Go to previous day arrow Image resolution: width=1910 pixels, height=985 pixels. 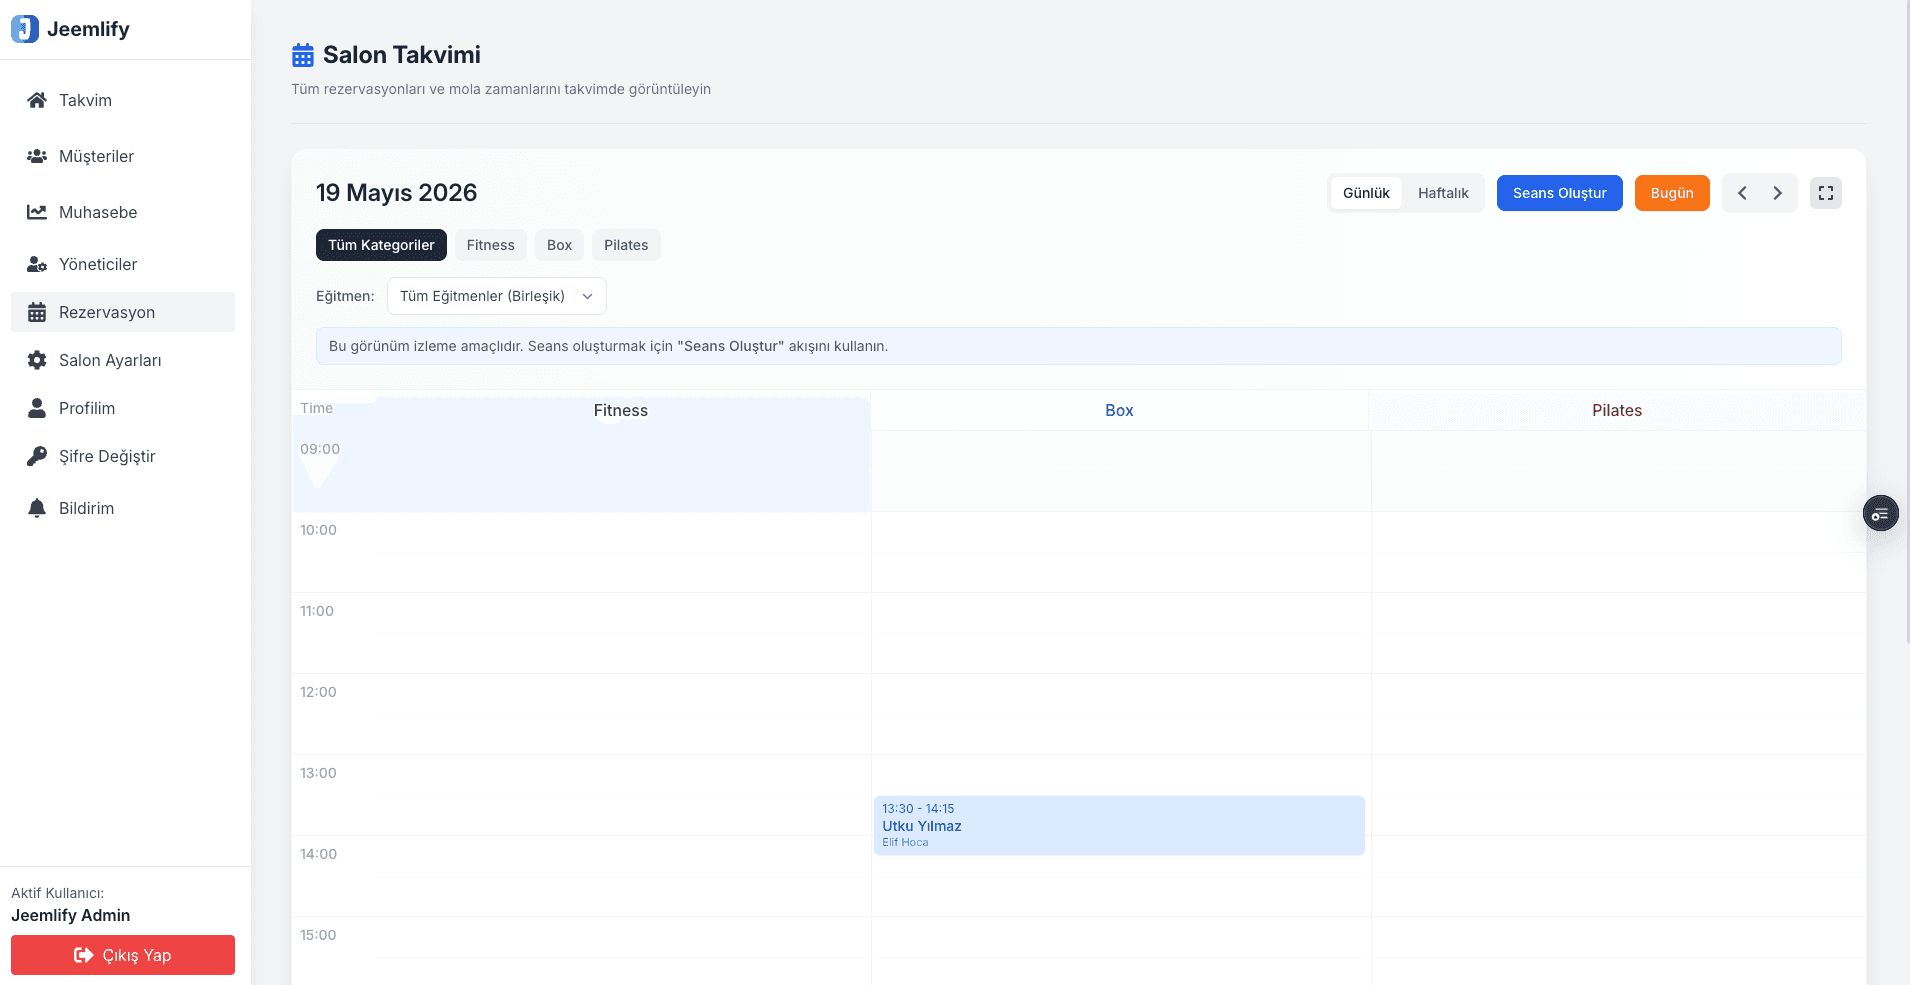[1742, 193]
